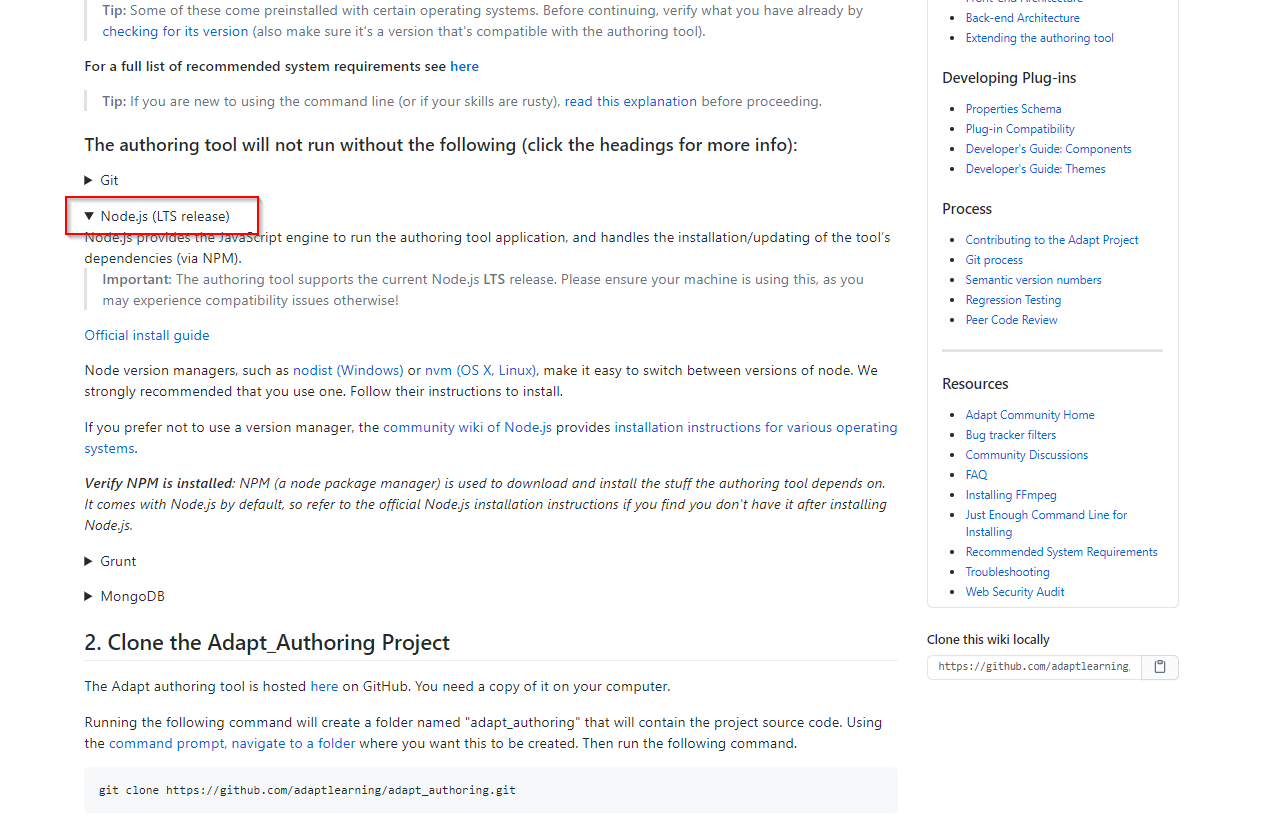Open Contributing to the Adapt Project link
Viewport: 1261px width, 816px height.
[1052, 240]
